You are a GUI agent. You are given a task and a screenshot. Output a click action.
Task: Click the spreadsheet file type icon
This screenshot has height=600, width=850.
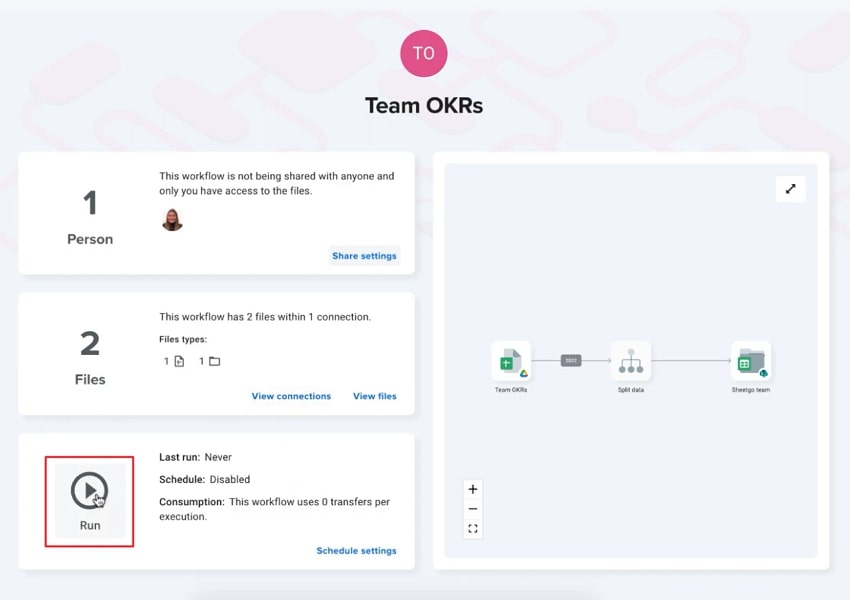tap(179, 361)
